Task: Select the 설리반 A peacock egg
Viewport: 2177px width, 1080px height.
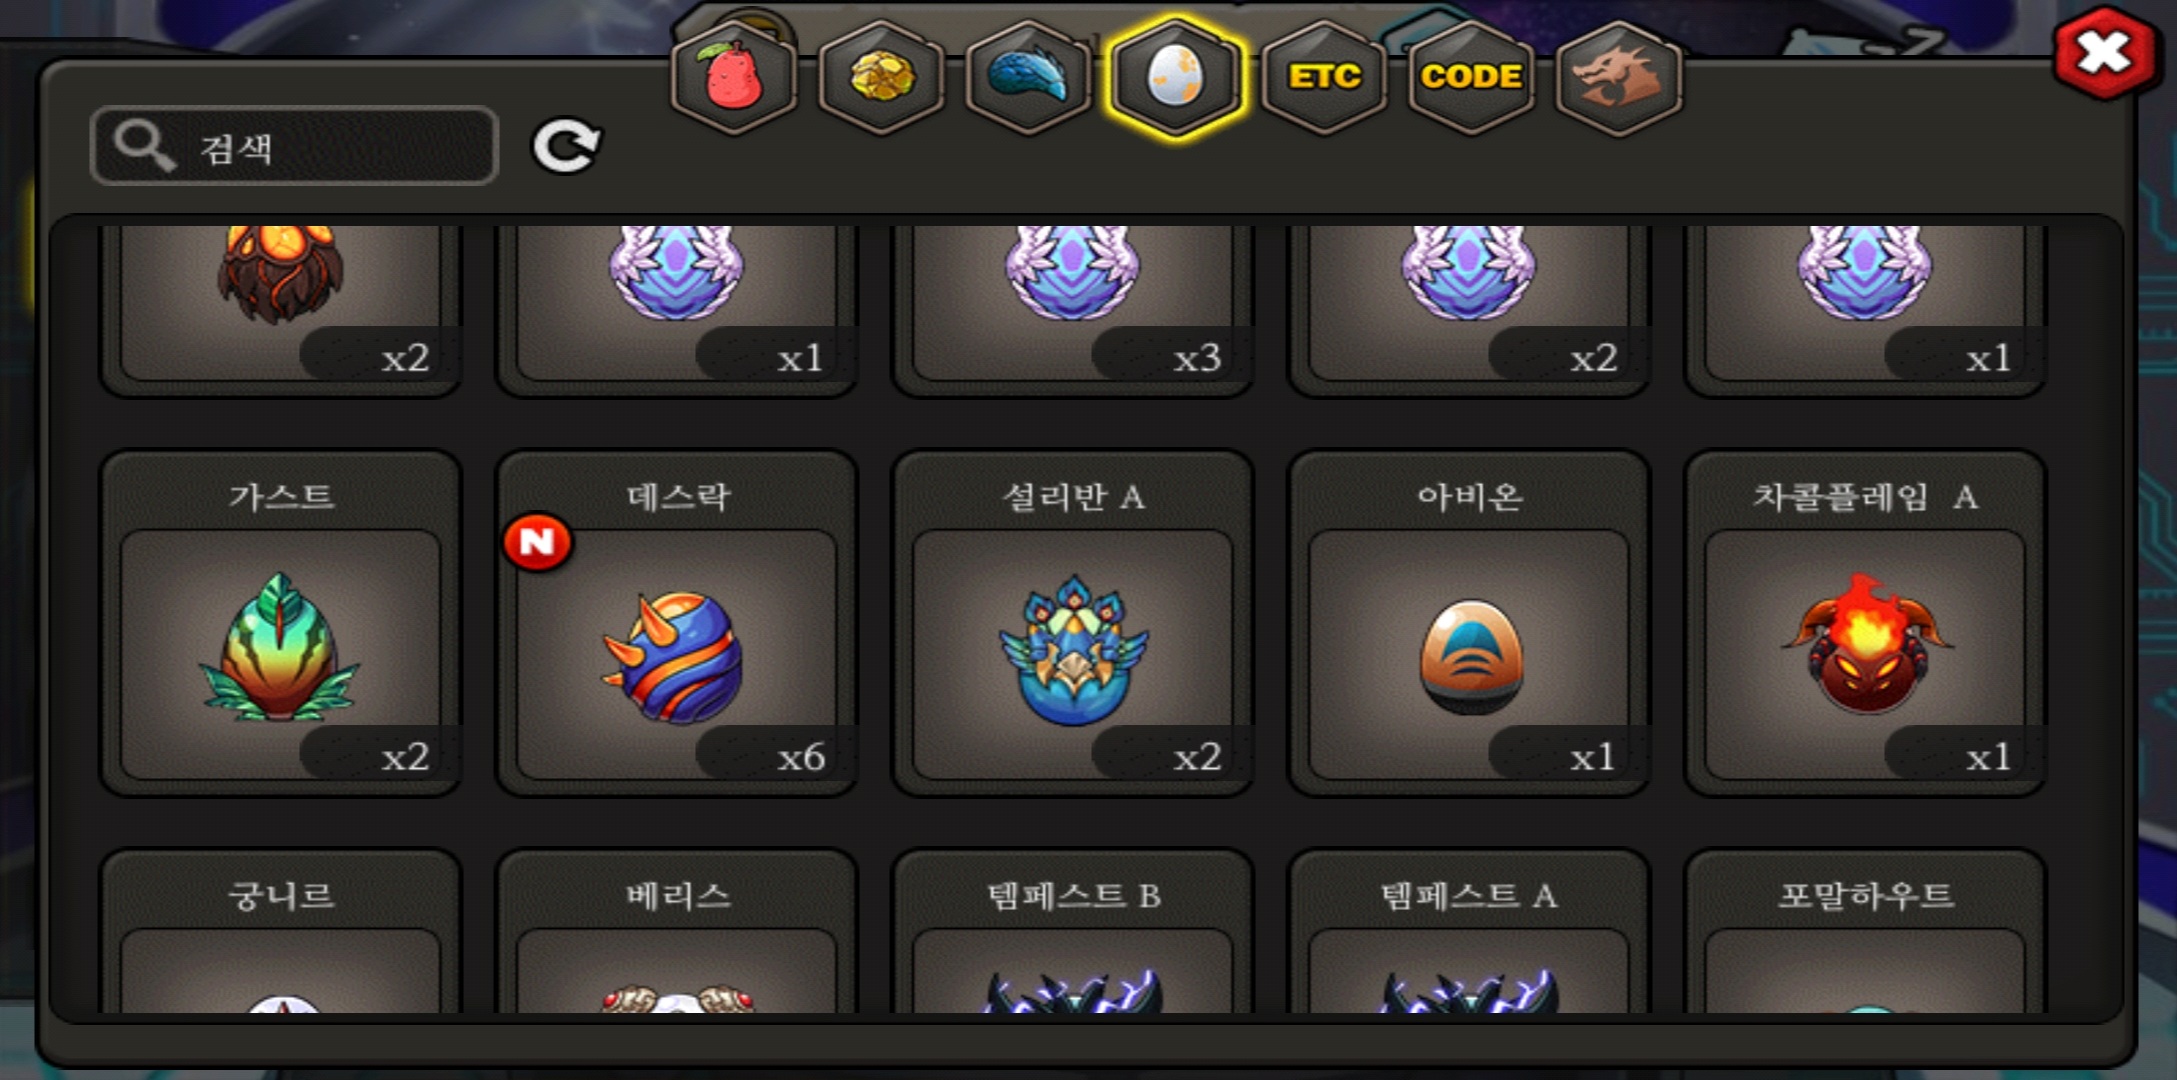Action: pyautogui.click(x=1072, y=623)
